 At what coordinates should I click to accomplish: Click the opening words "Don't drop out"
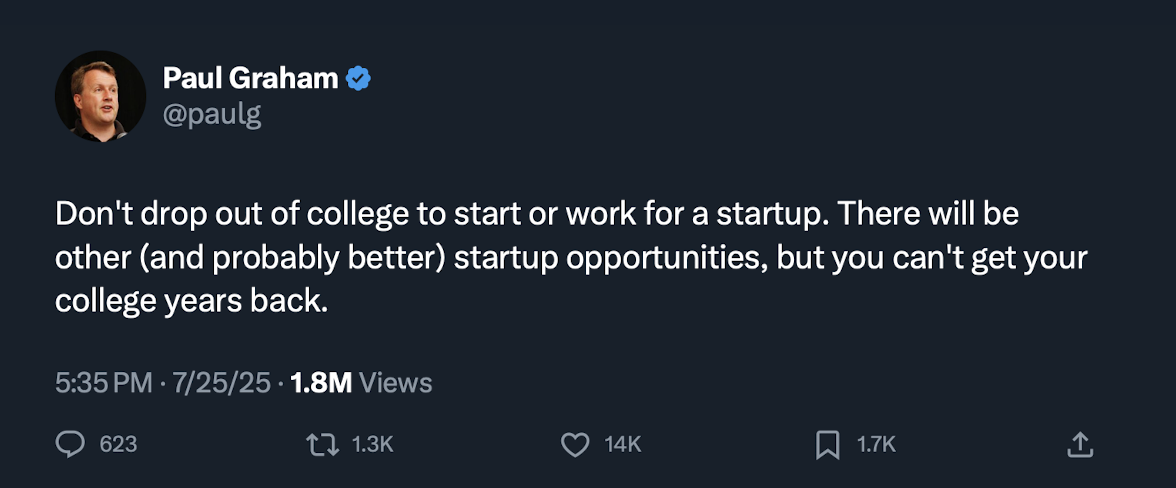coord(145,214)
